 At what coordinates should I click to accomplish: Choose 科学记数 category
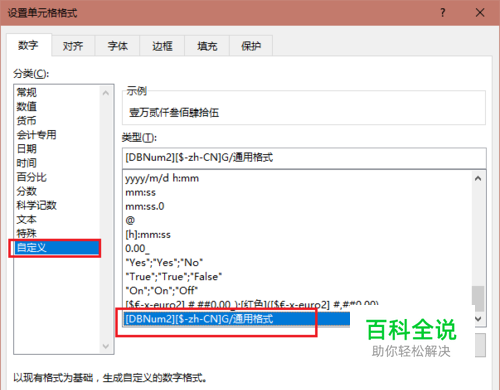(37, 205)
